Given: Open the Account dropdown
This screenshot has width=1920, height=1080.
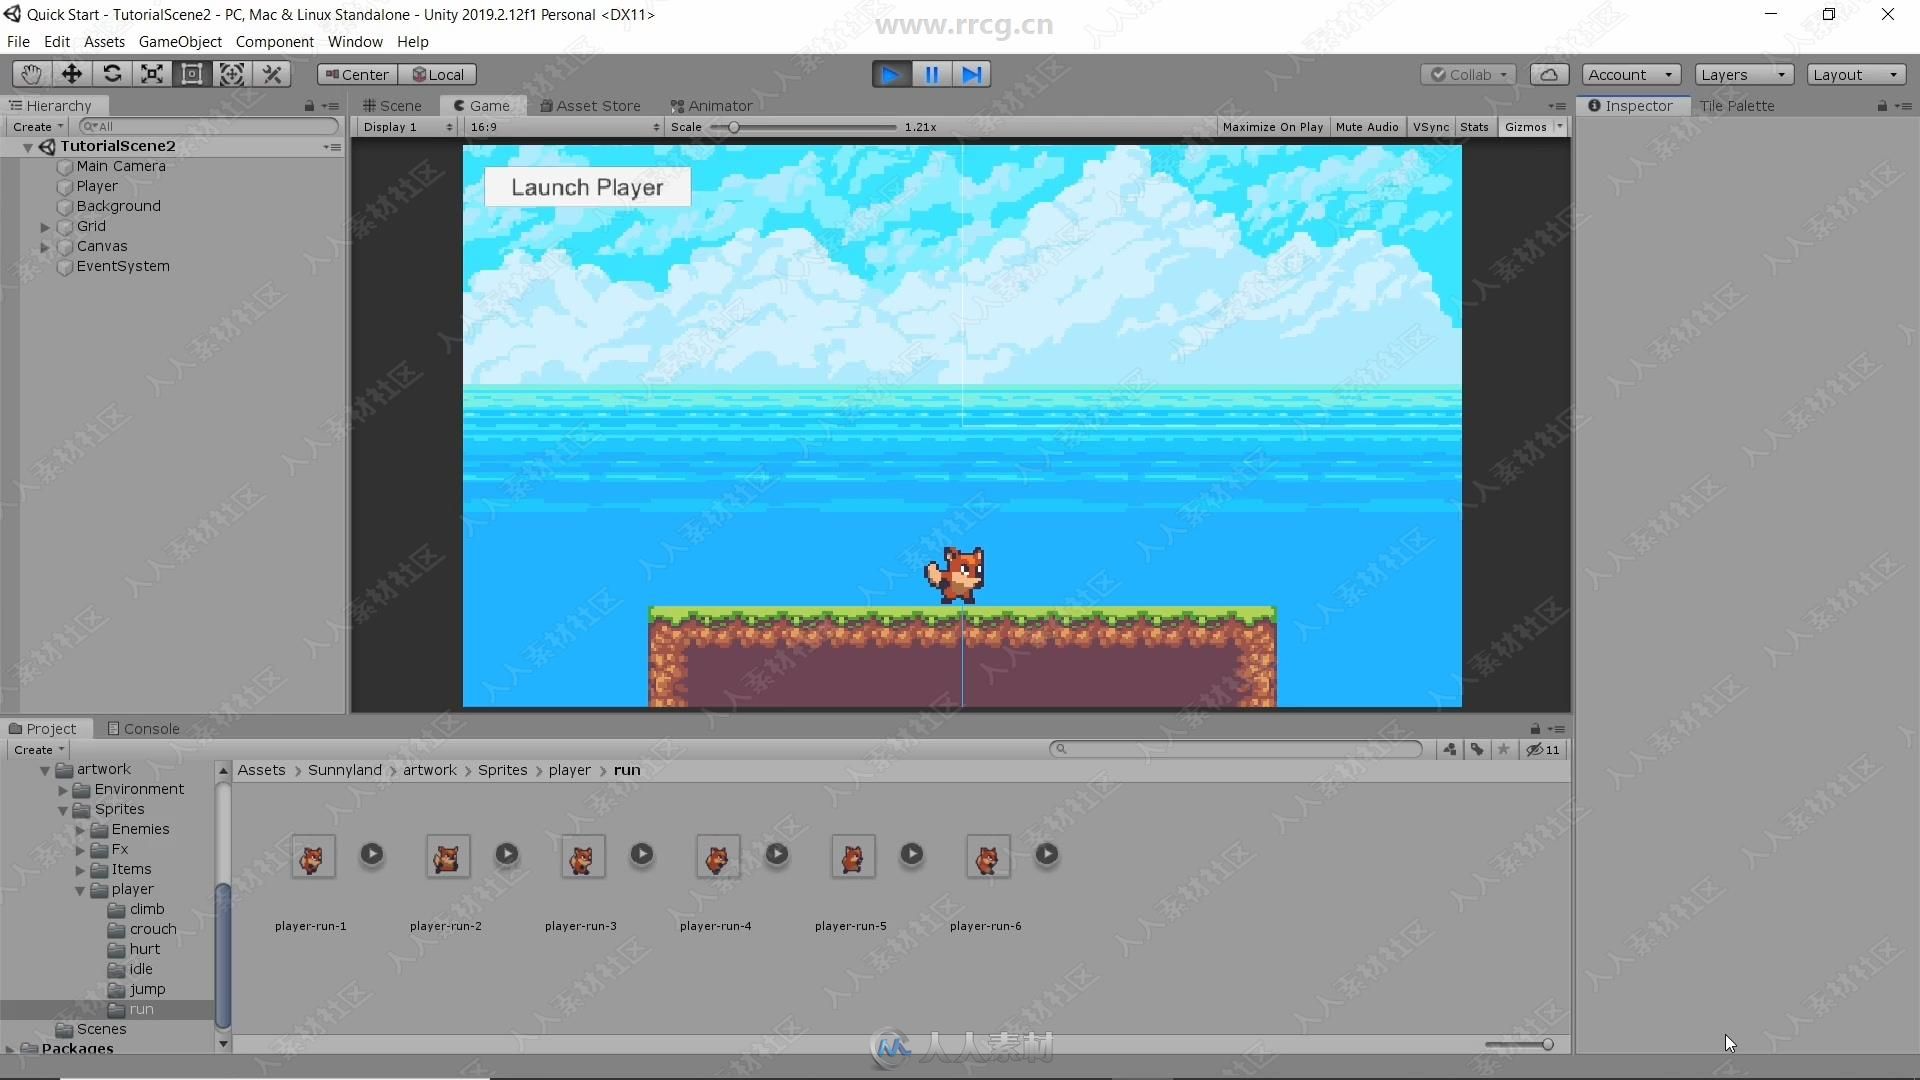Looking at the screenshot, I should 1631,75.
